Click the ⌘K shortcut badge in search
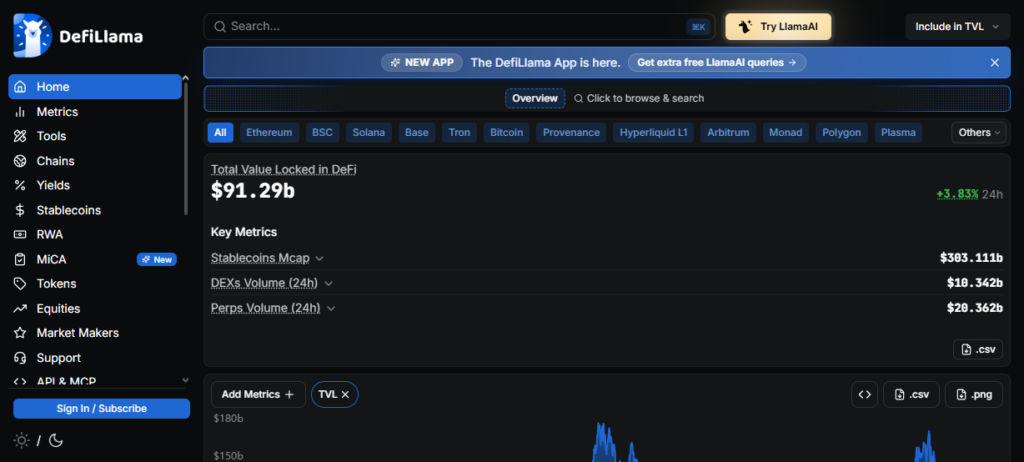 698,27
